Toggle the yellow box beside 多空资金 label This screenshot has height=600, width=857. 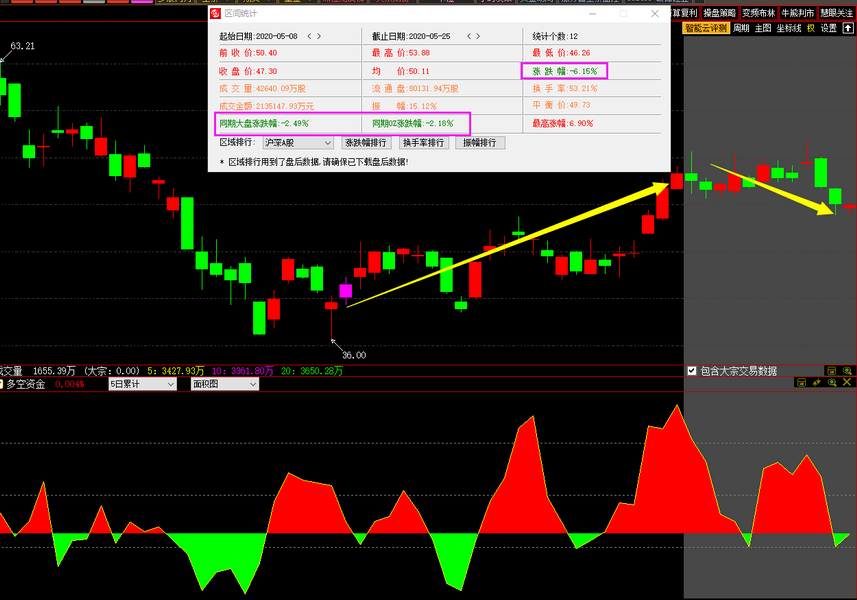(x=2, y=384)
